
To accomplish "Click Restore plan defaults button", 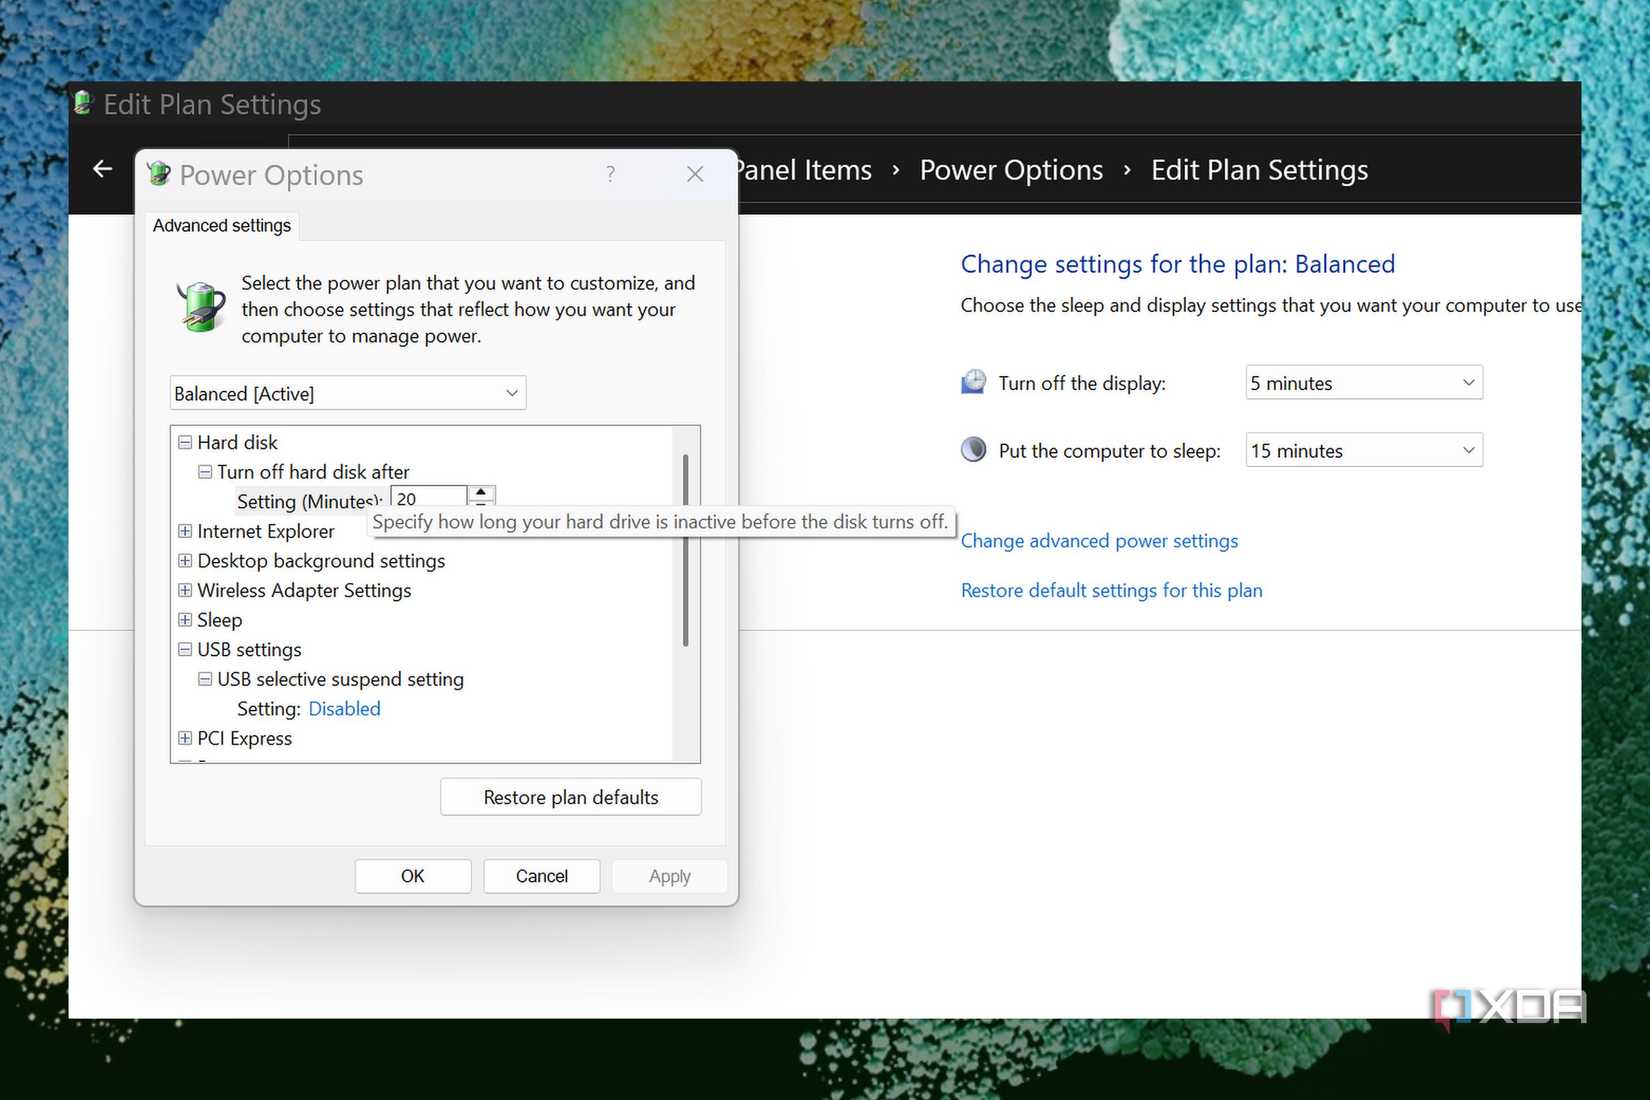I will click(571, 797).
